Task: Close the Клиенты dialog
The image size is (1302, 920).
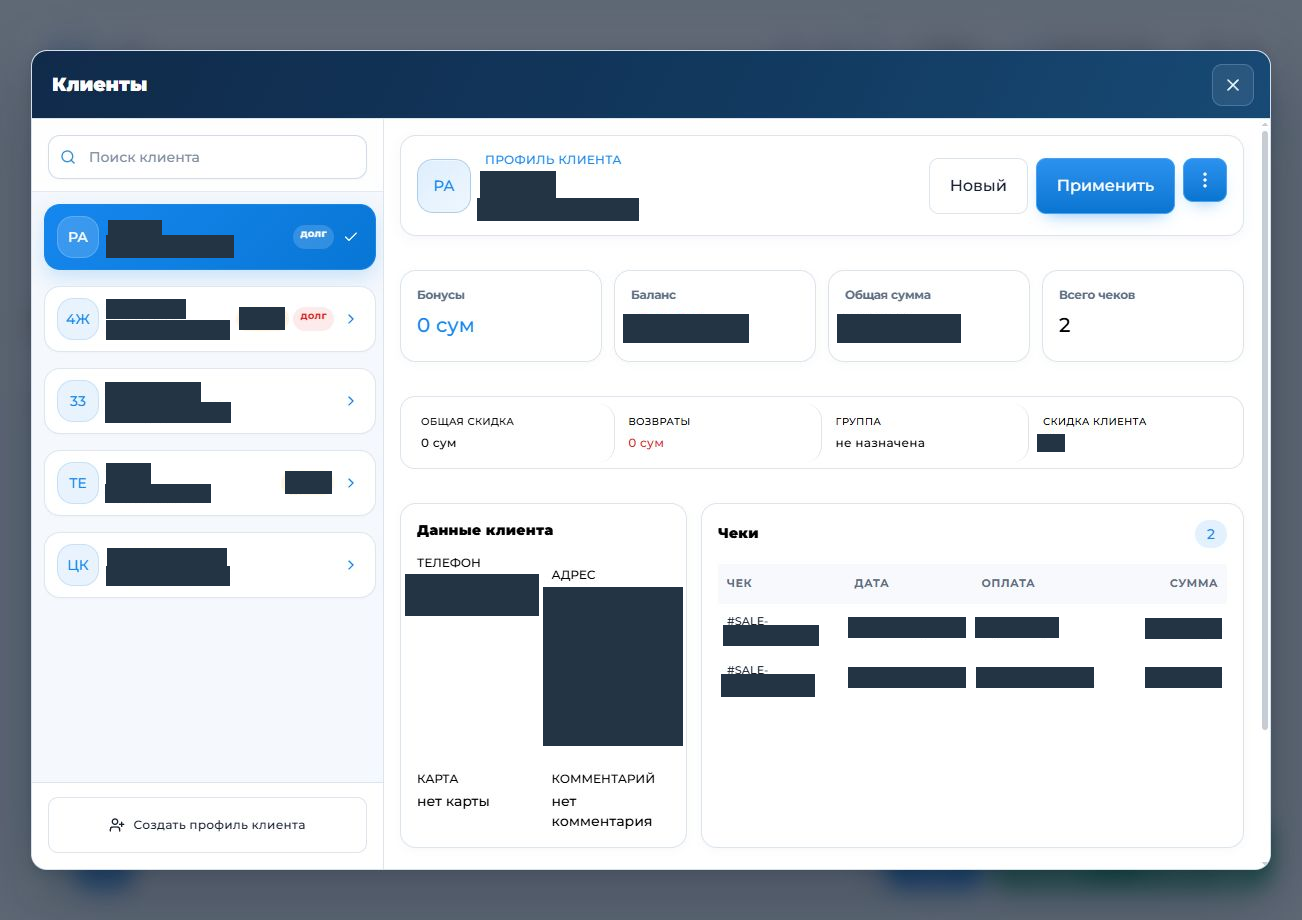Action: [1233, 85]
